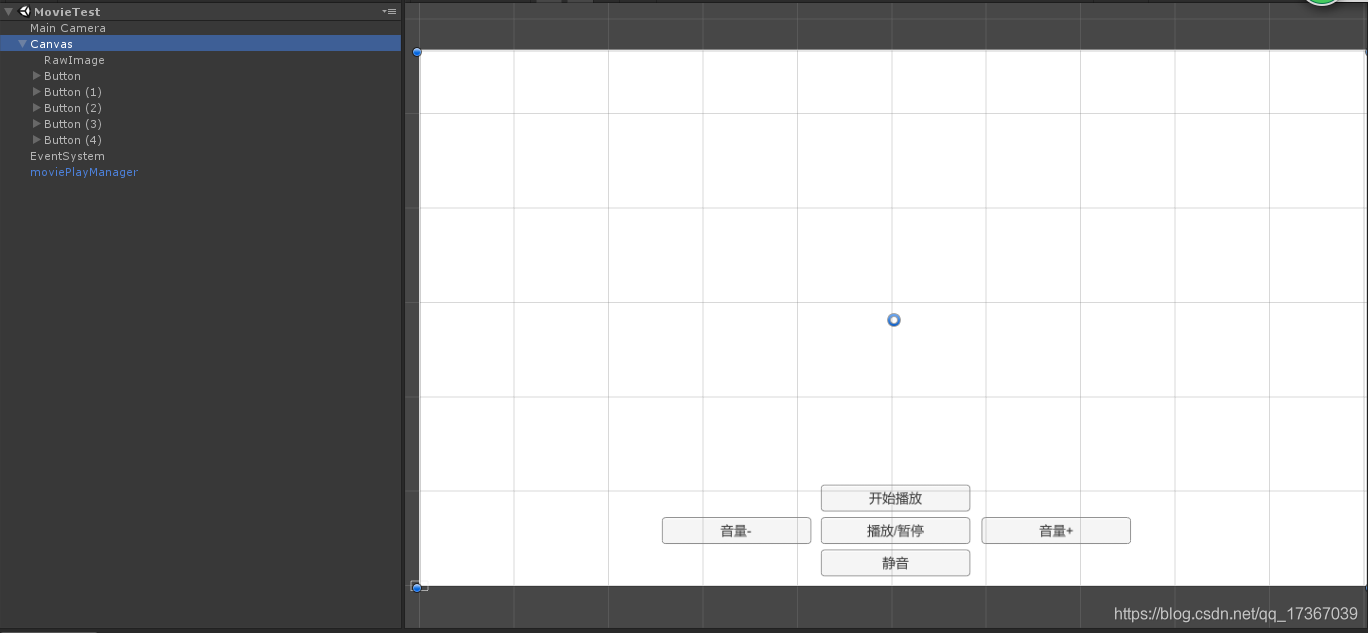Click the top-left blue anchor handle of the canvas
This screenshot has height=633, width=1368.
417,52
